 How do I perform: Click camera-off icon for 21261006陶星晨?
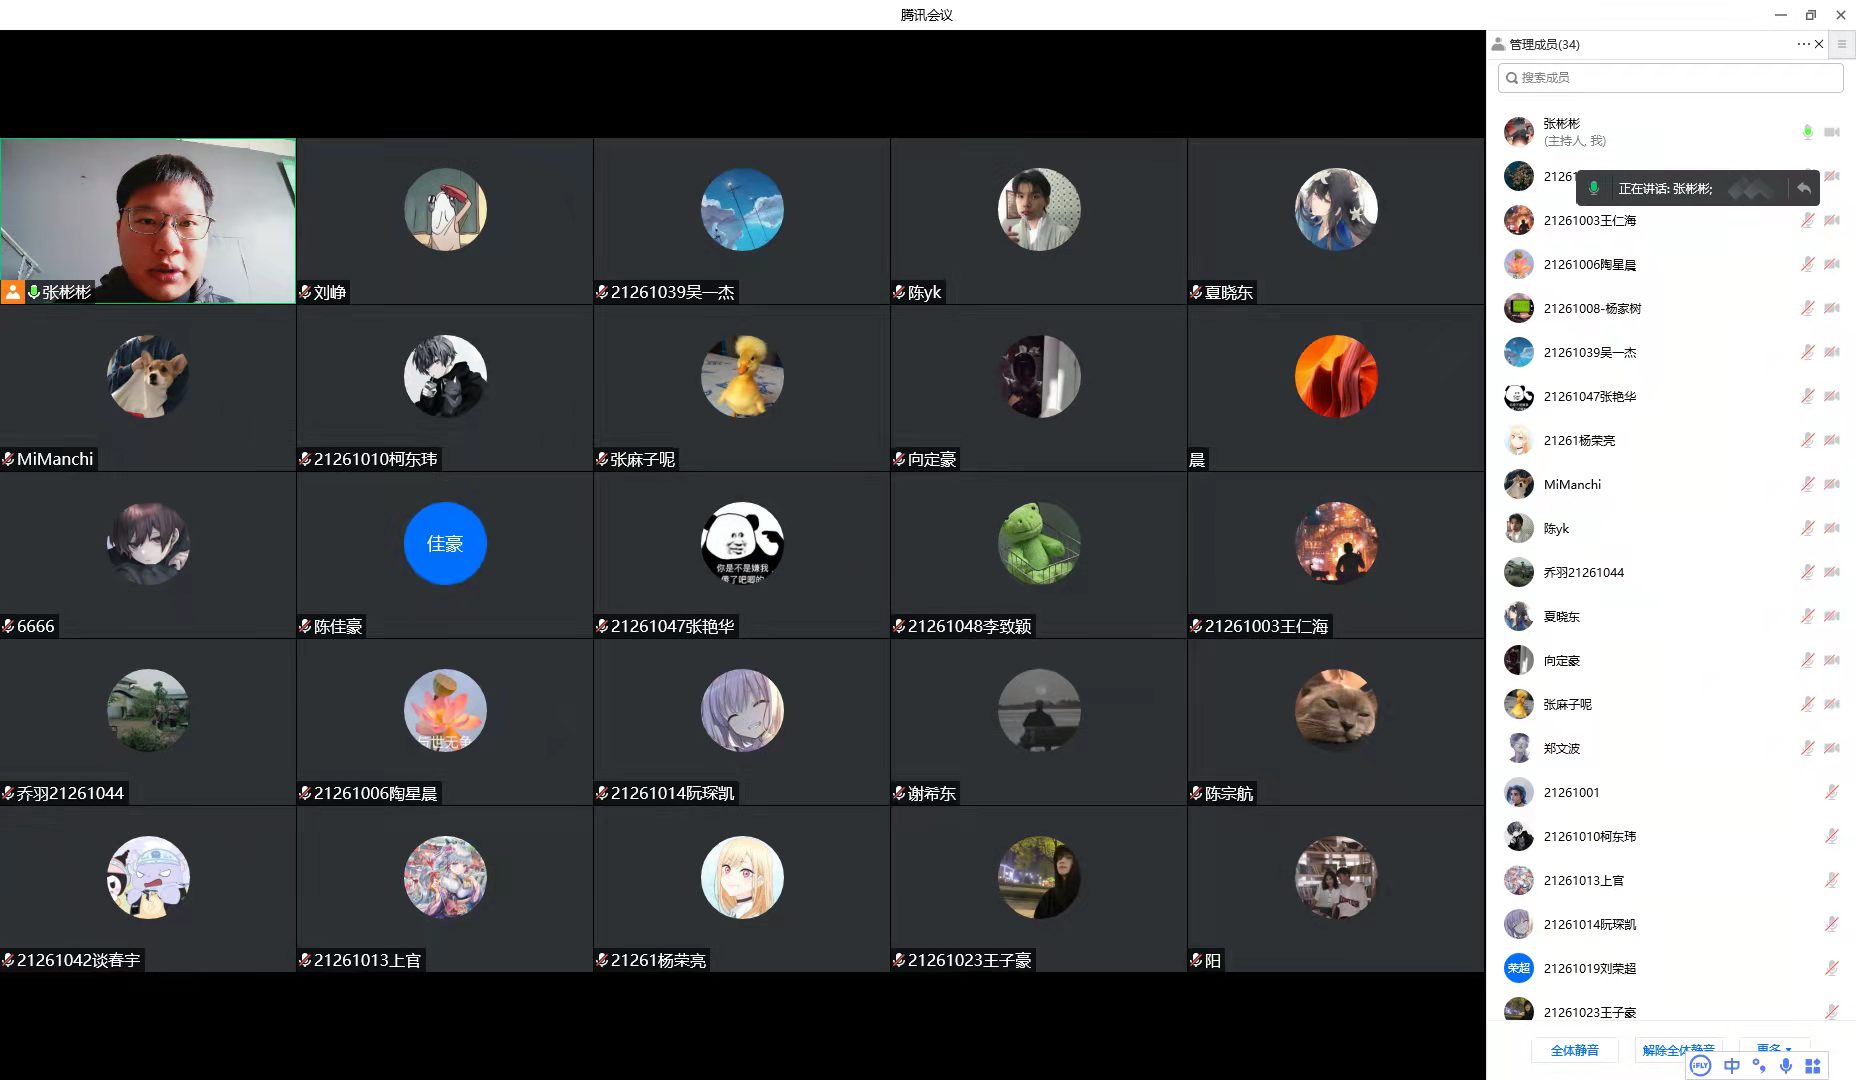coord(1832,264)
